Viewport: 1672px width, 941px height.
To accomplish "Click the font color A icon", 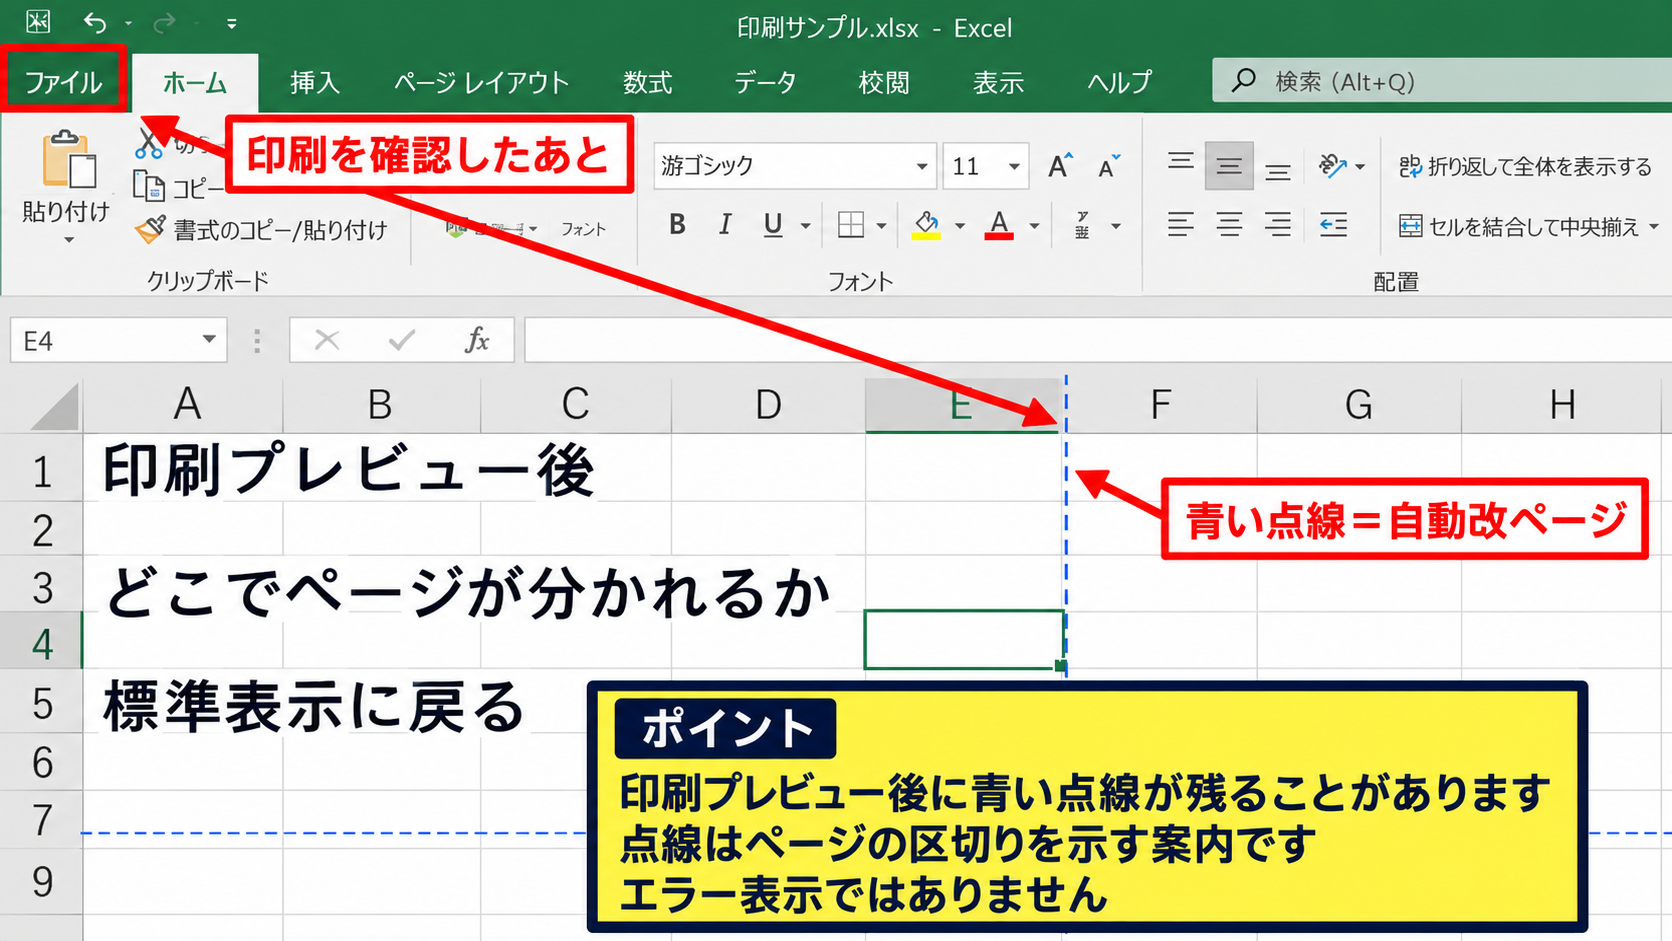I will [x=999, y=225].
